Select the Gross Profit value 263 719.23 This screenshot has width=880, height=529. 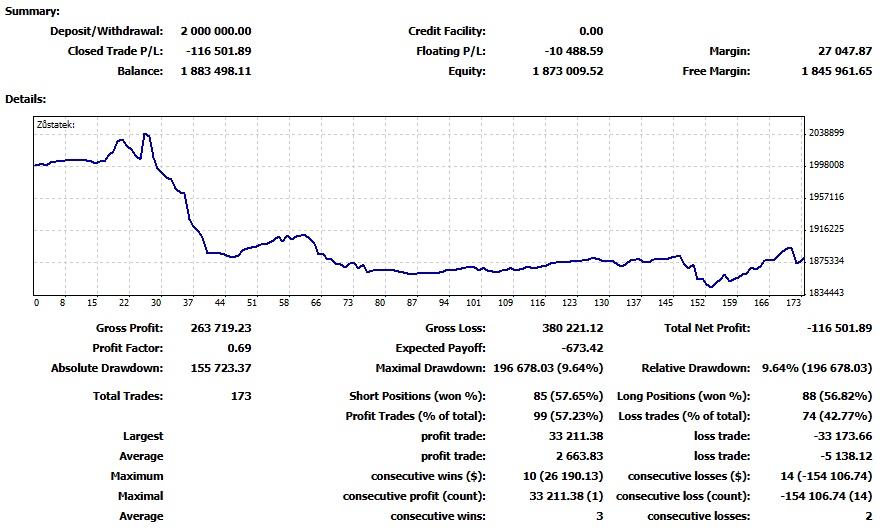pyautogui.click(x=221, y=328)
